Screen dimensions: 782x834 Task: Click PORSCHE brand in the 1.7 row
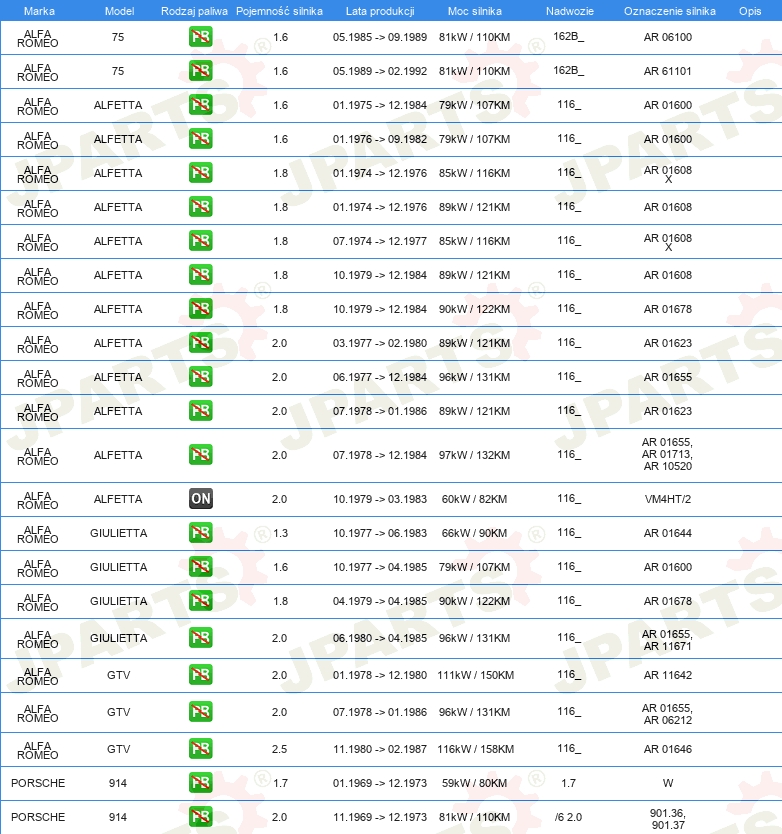click(38, 783)
